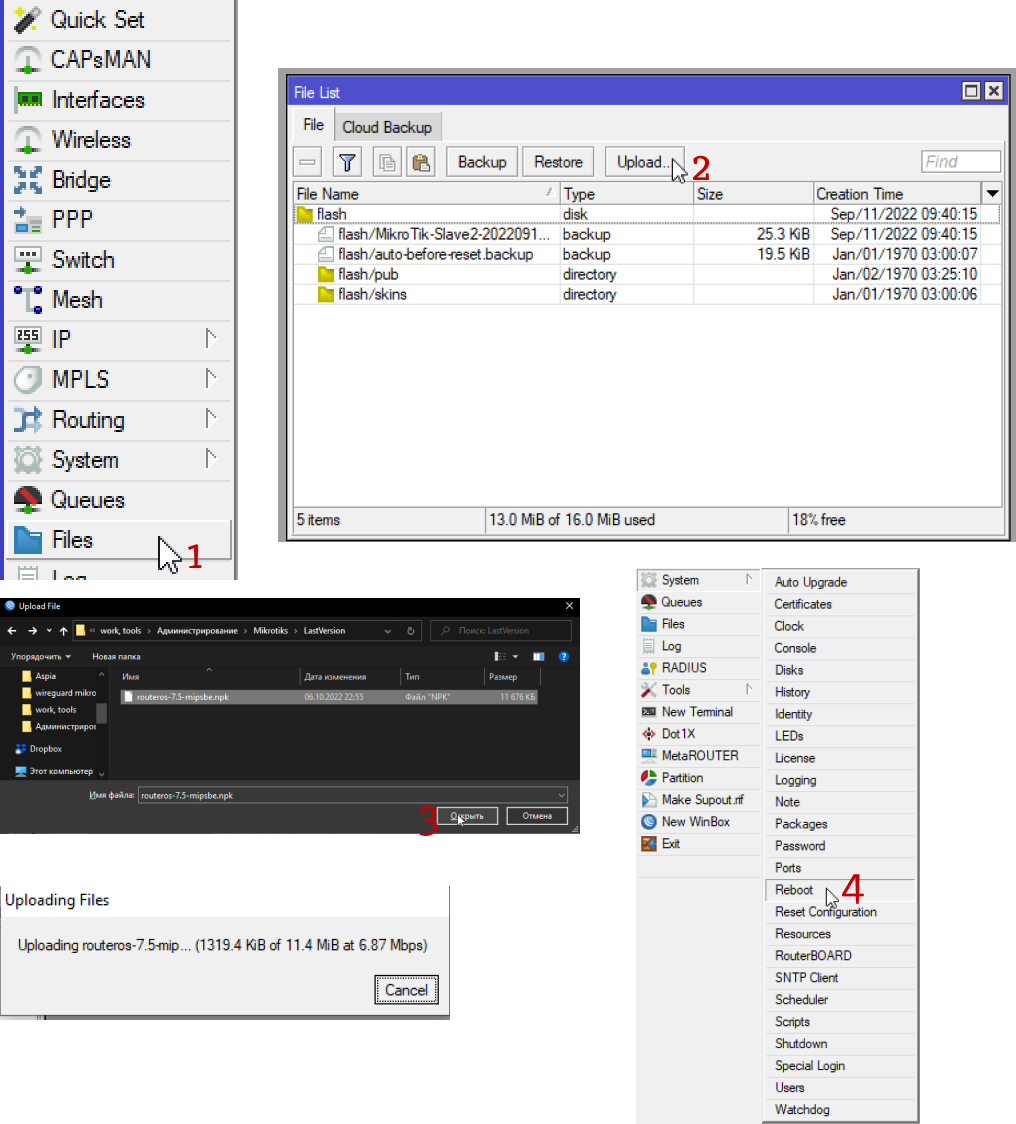Click the Back arrow in Upload File dialog
The width and height of the screenshot is (1016, 1124).
pos(11,631)
